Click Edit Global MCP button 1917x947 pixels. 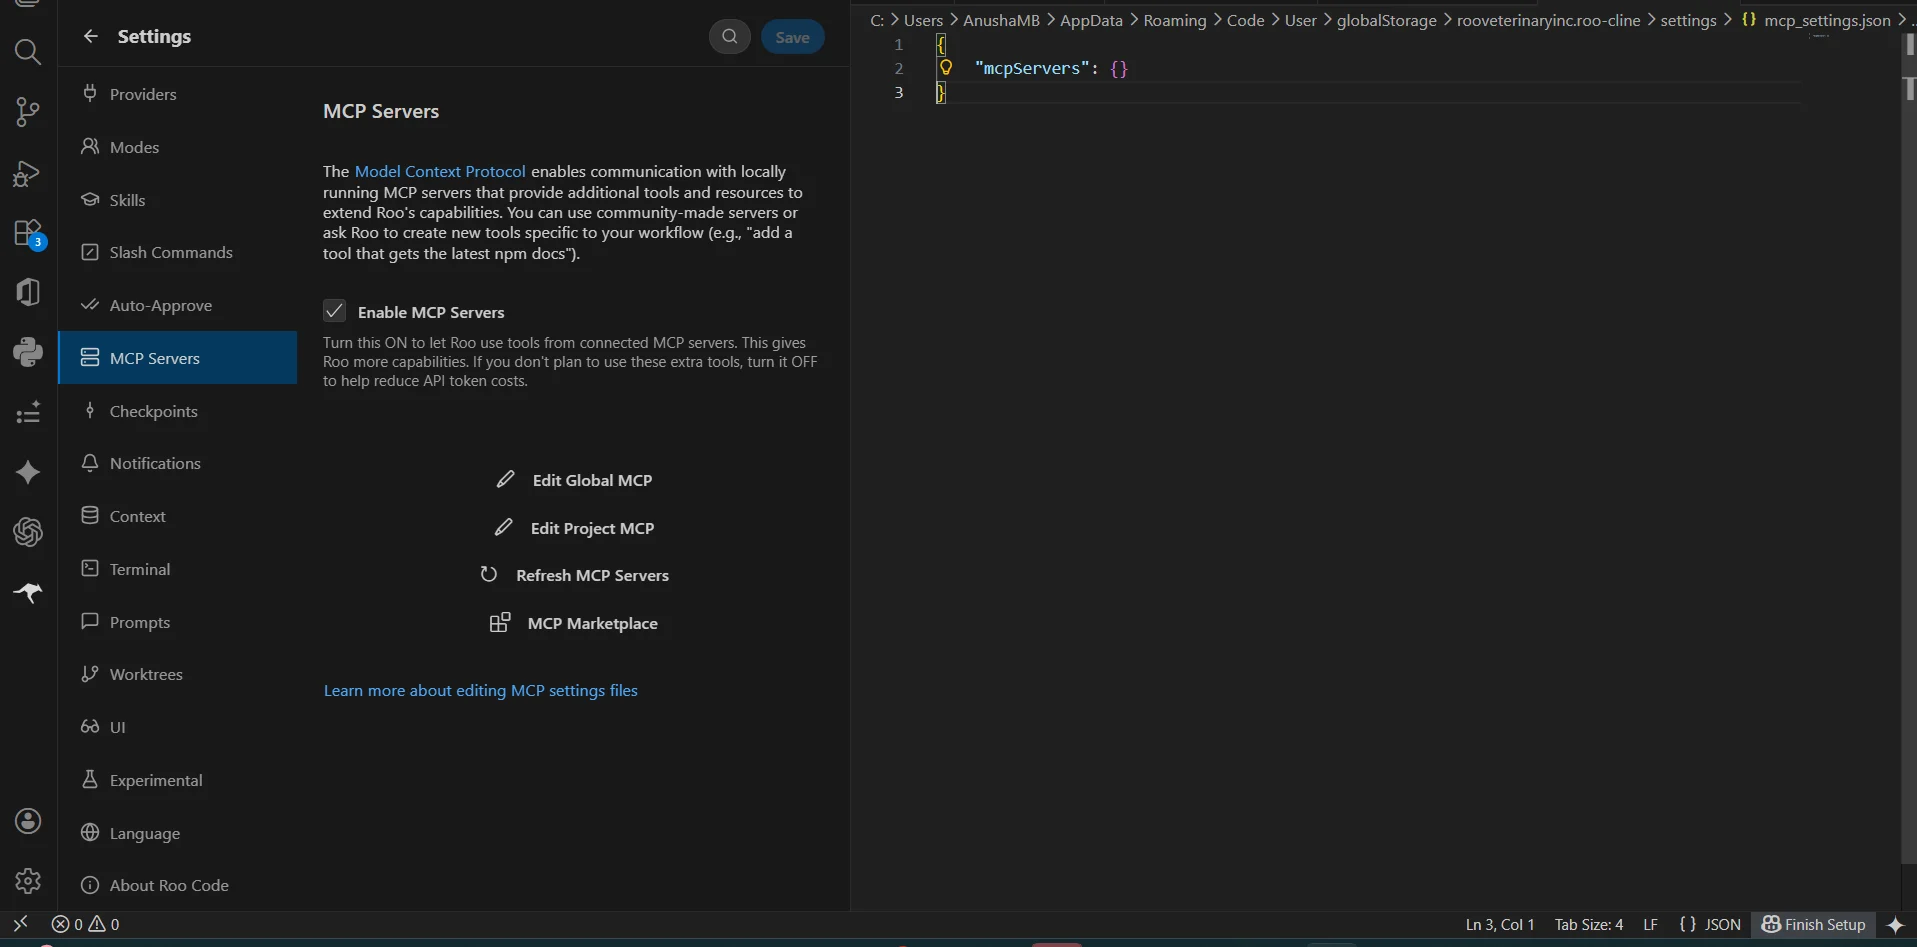[x=575, y=480]
